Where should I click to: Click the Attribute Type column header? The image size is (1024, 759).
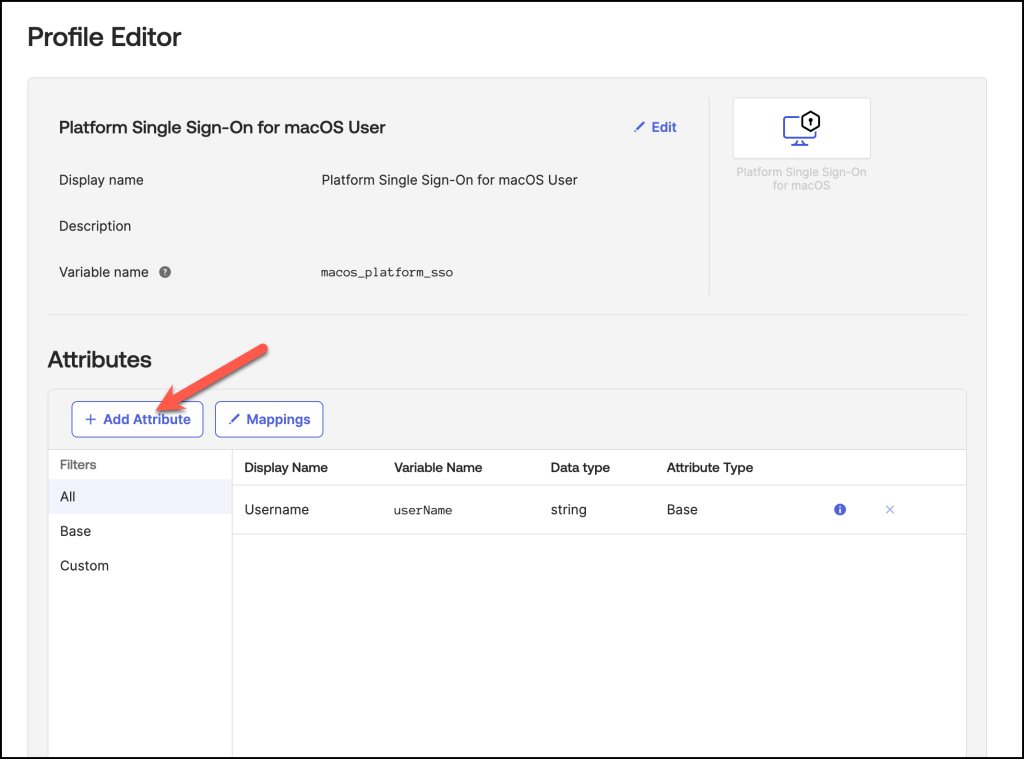tap(710, 468)
